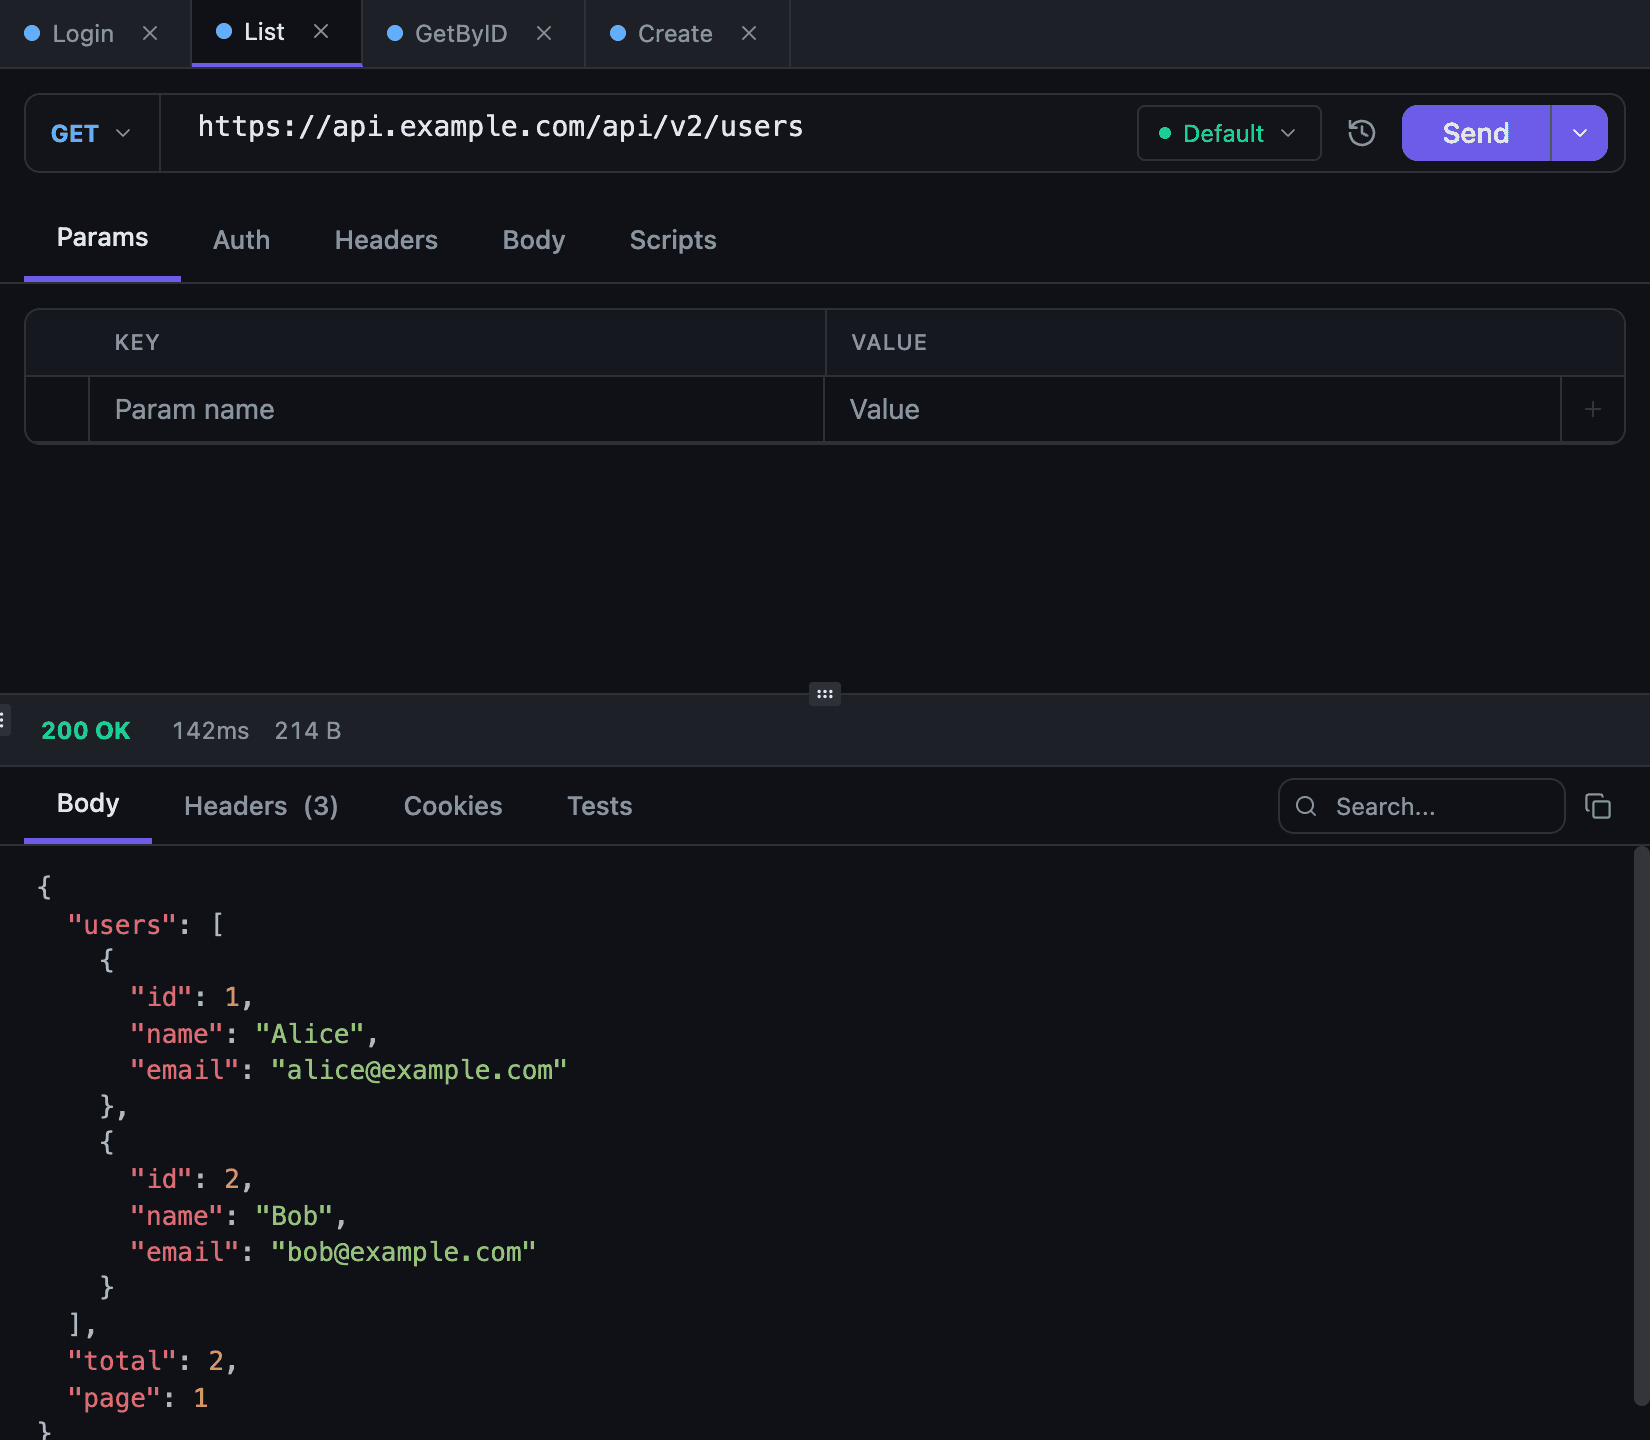Image resolution: width=1650 pixels, height=1440 pixels.
Task: Focus the Param name input
Action: (x=456, y=409)
